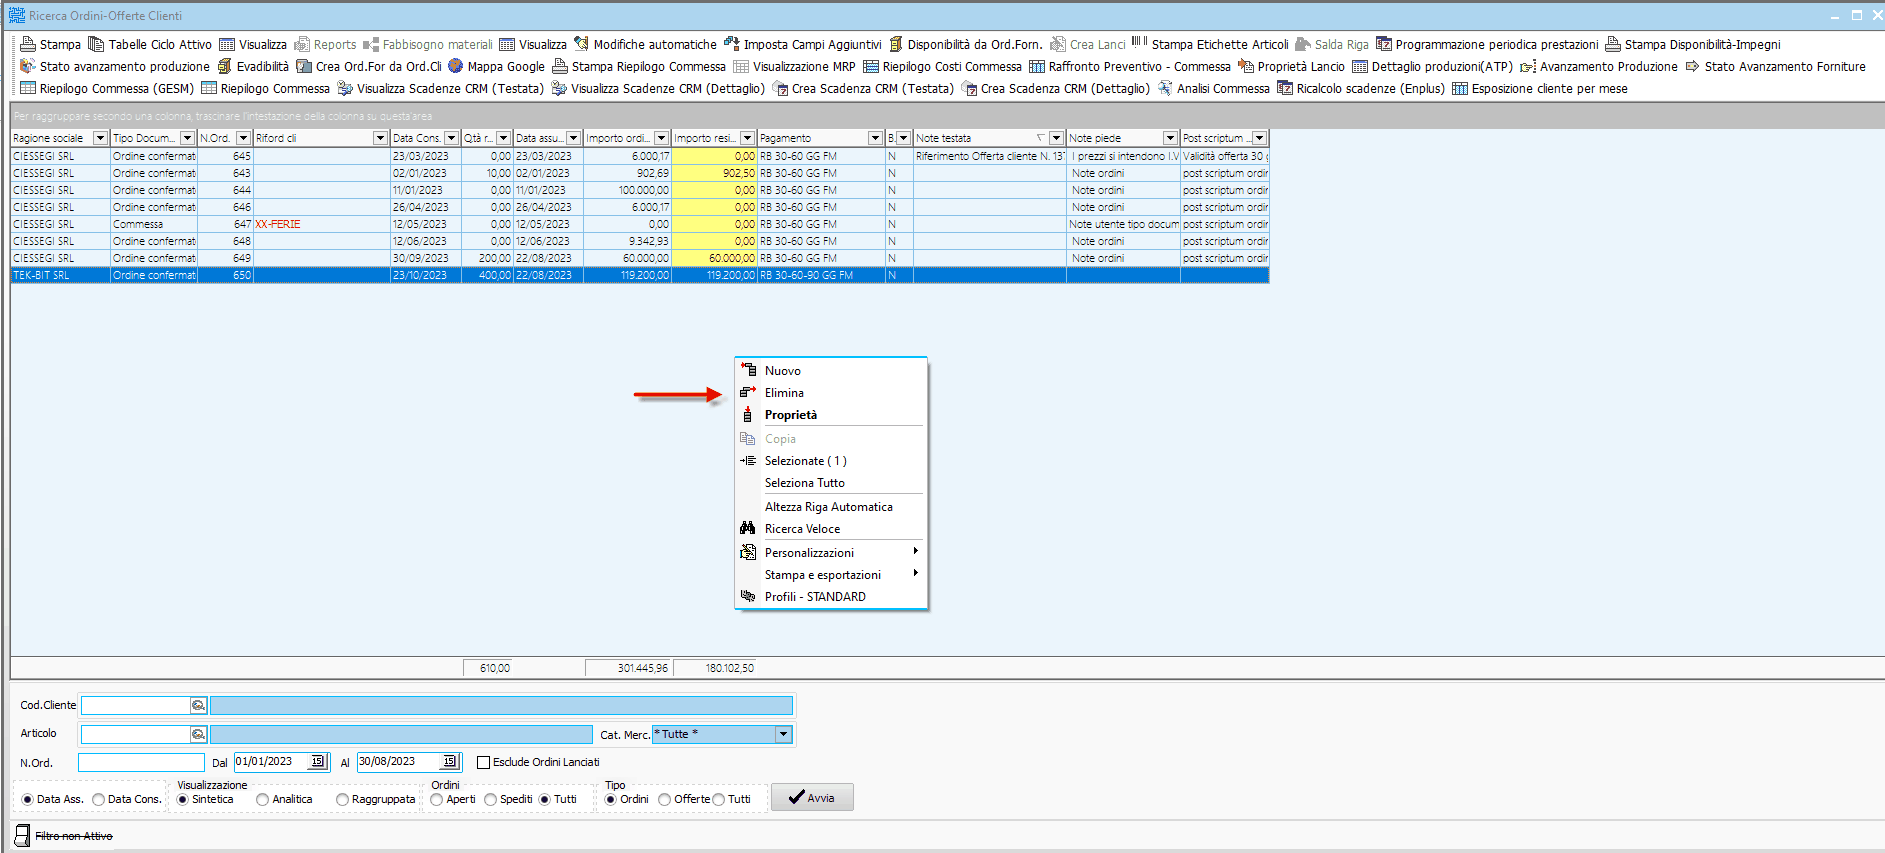Click the Evadibilità toolbar icon
The image size is (1885, 853).
pyautogui.click(x=225, y=66)
